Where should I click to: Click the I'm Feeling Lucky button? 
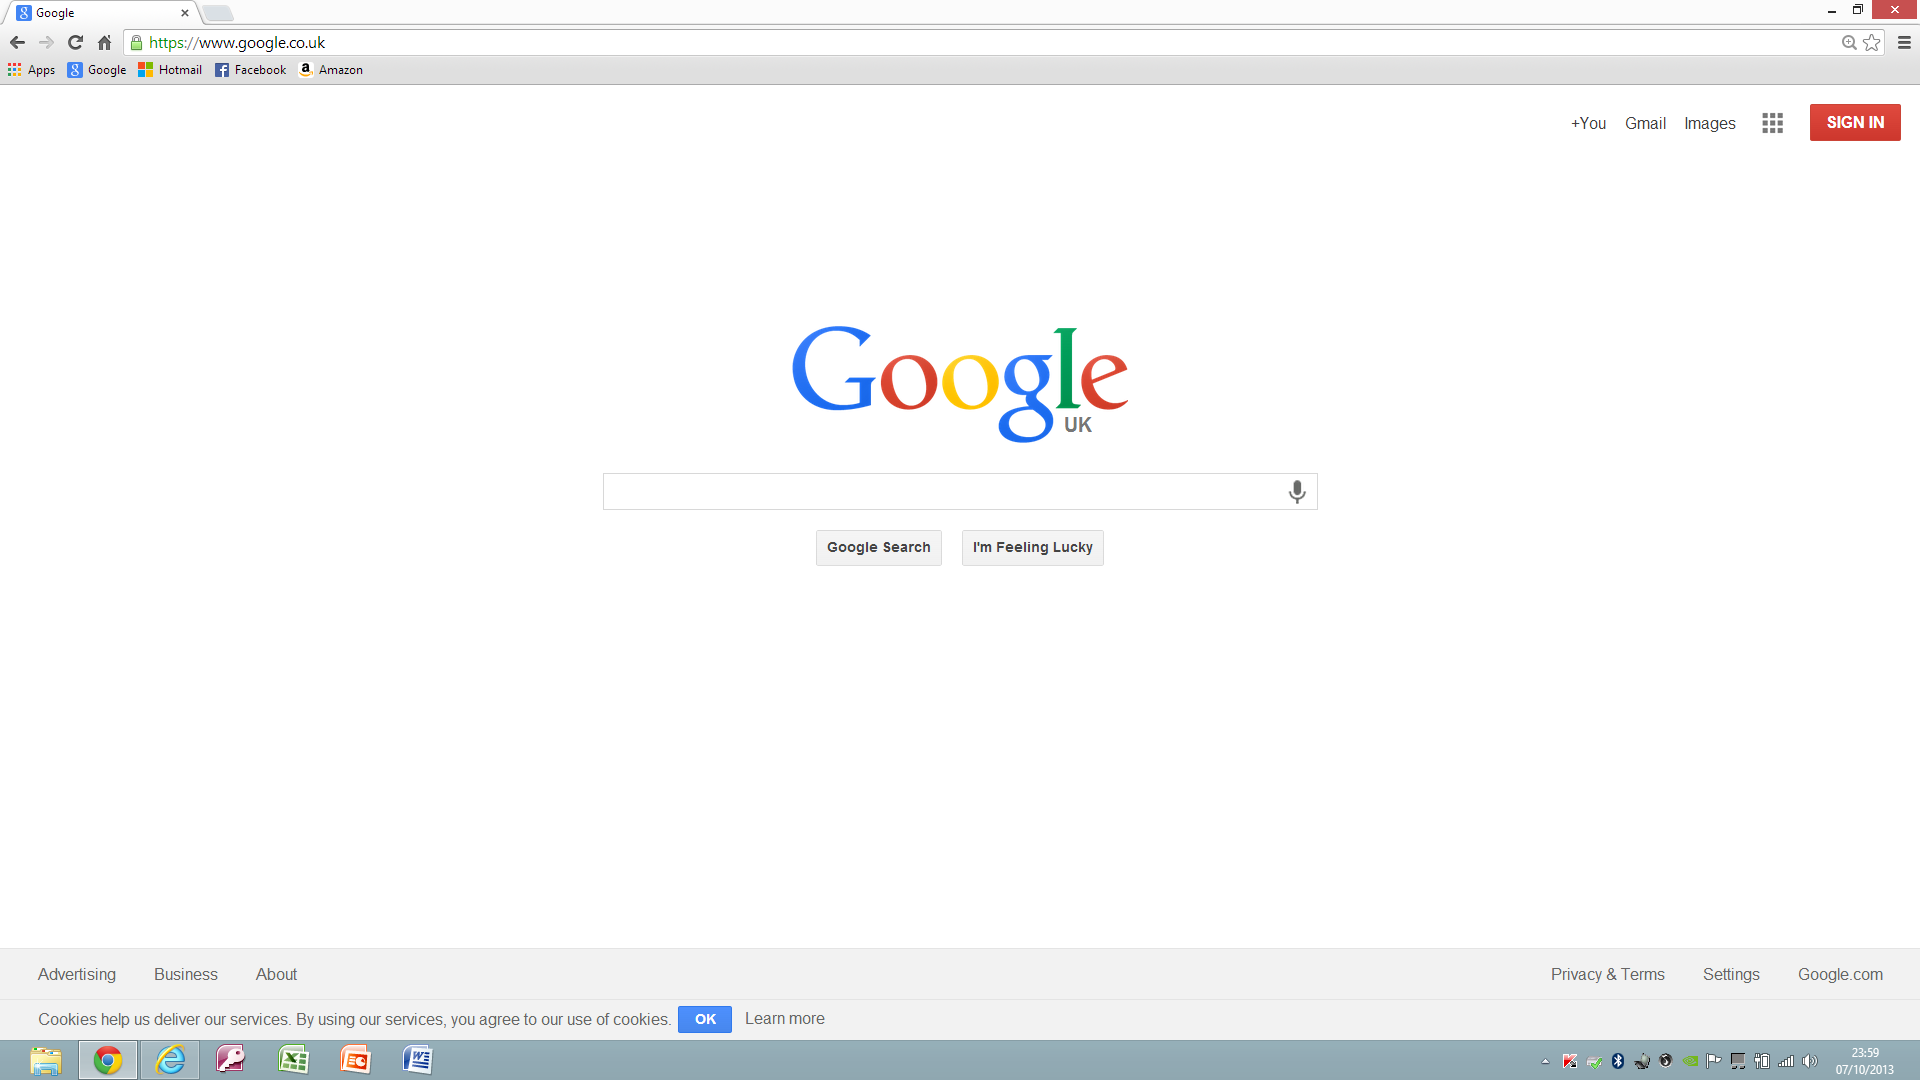(x=1033, y=547)
